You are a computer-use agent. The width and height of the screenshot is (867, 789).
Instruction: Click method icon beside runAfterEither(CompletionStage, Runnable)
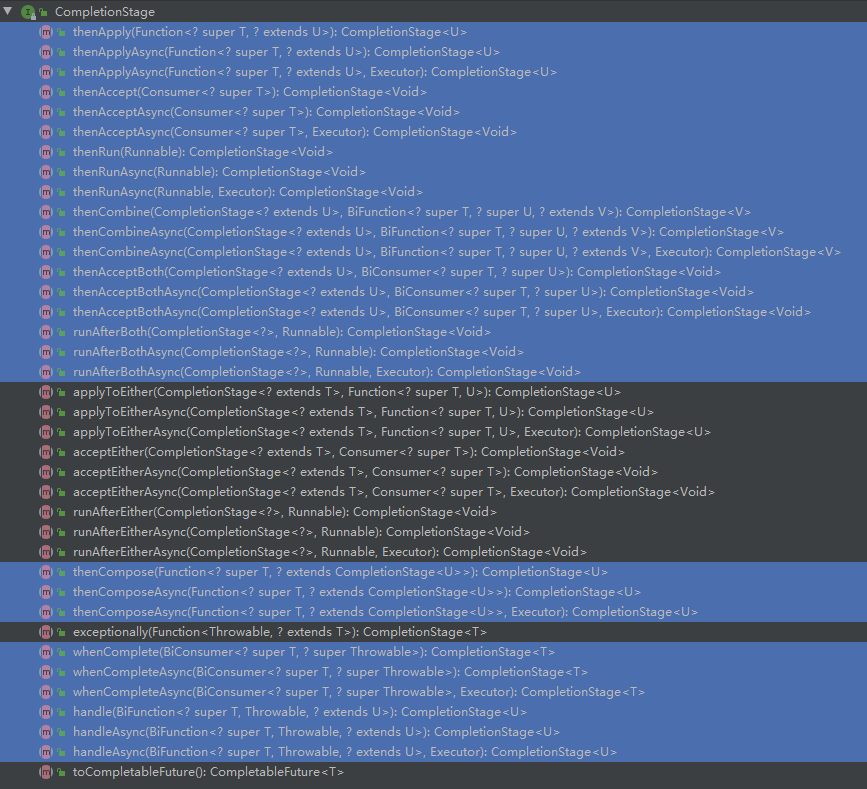tap(46, 512)
